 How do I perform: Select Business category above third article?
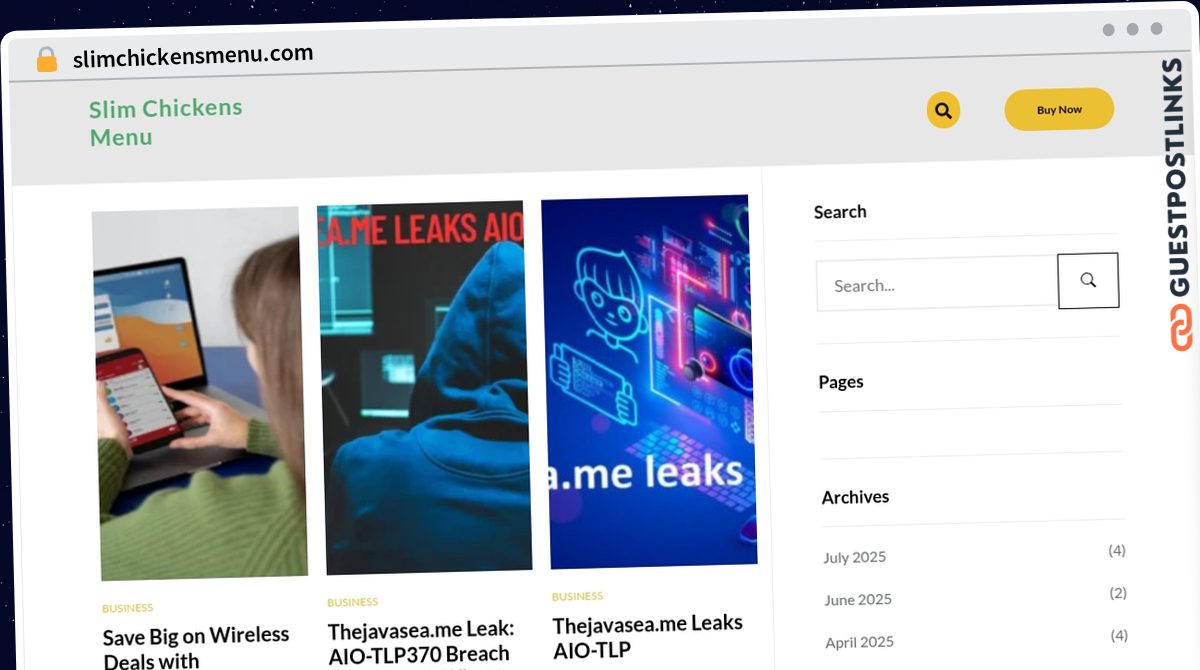point(577,596)
